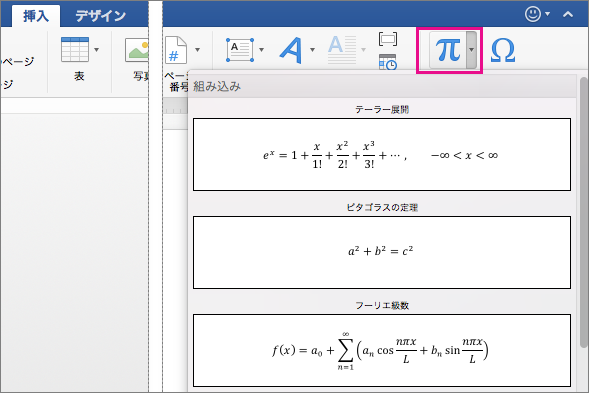
Task: Expand the text box dropdown arrow
Action: 261,50
